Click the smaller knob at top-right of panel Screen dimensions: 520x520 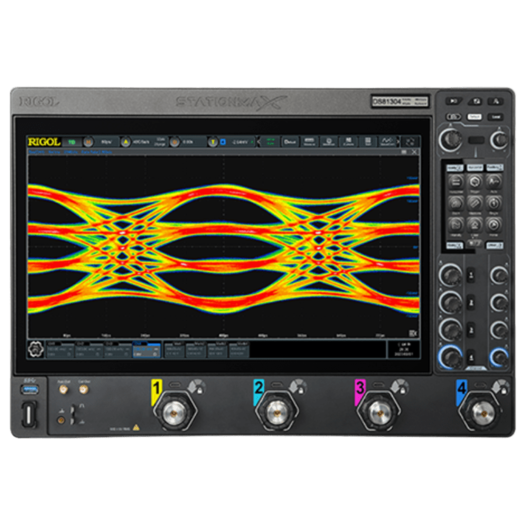pyautogui.click(x=499, y=140)
